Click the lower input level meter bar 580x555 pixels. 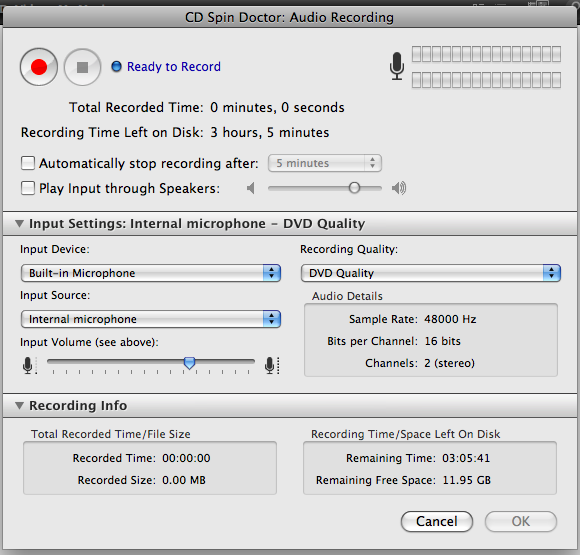[x=486, y=80]
